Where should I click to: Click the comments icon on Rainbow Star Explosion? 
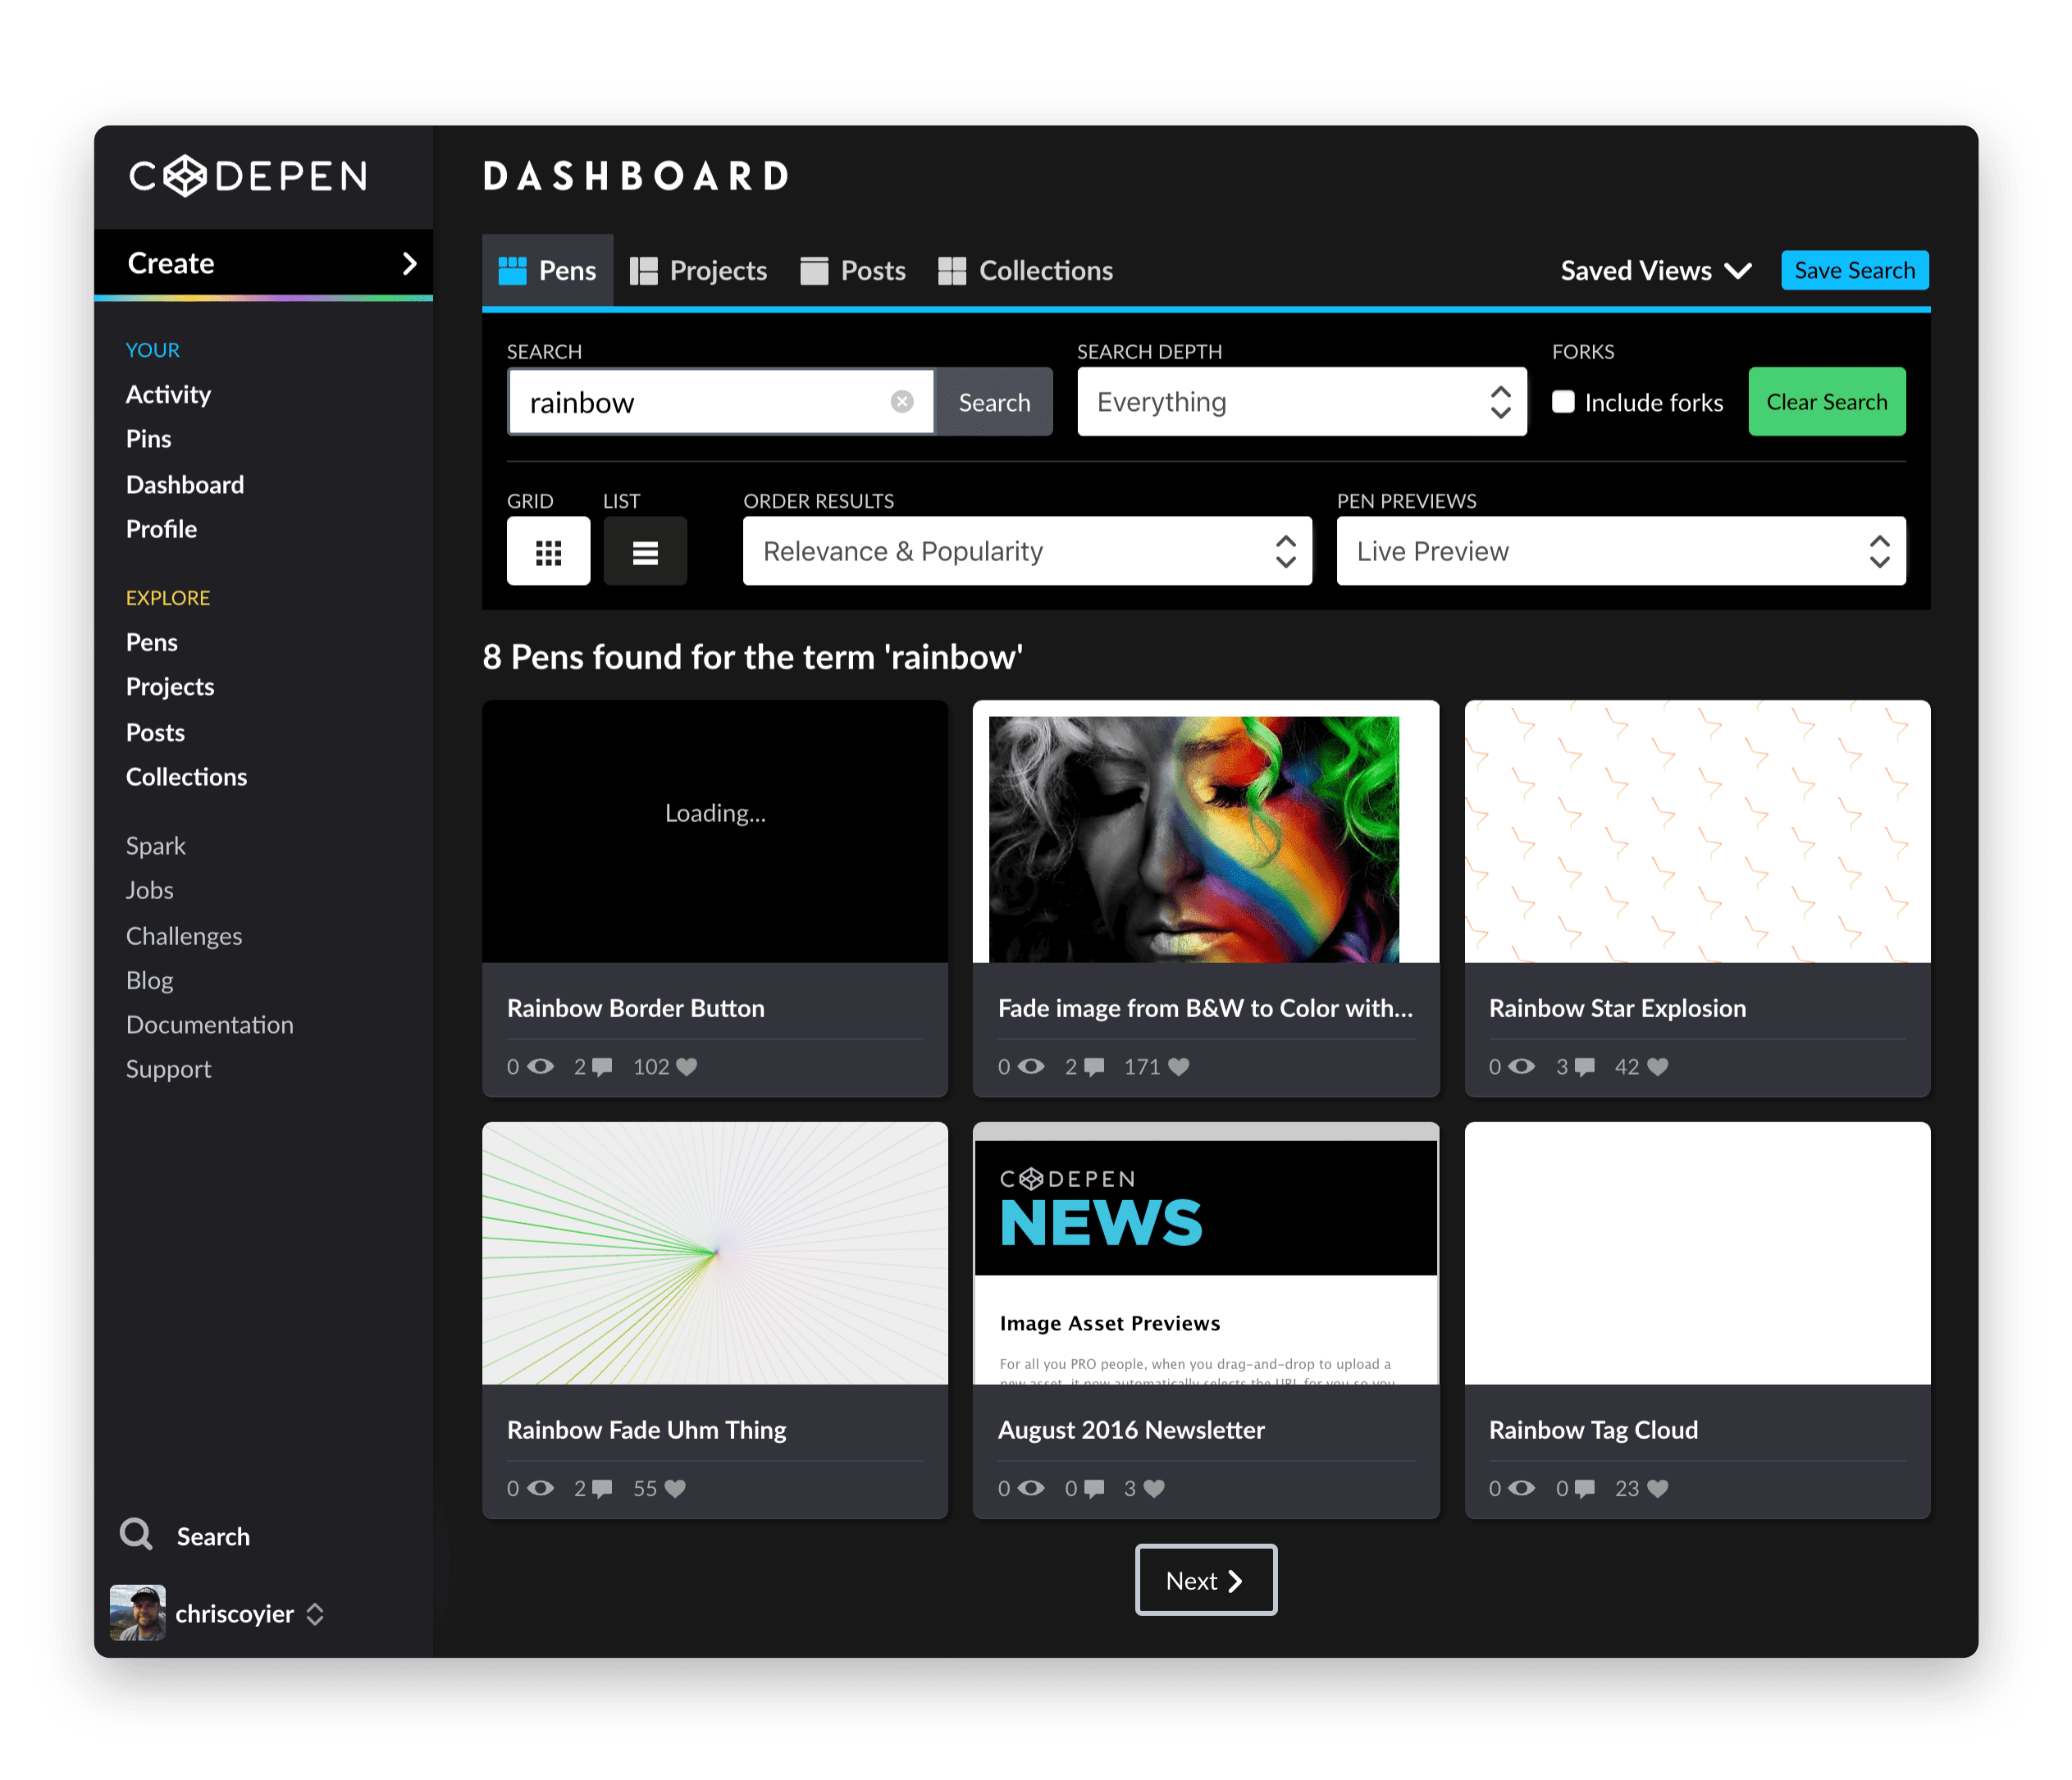(1584, 1067)
